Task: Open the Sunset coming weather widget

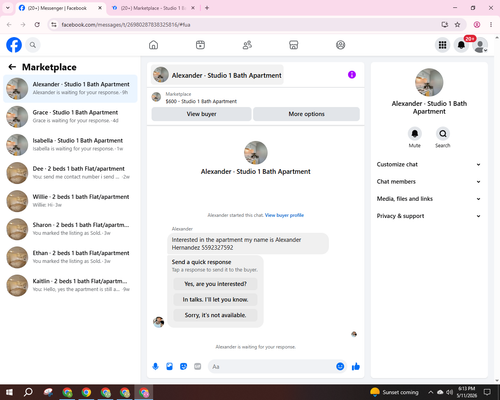Action: 394,392
